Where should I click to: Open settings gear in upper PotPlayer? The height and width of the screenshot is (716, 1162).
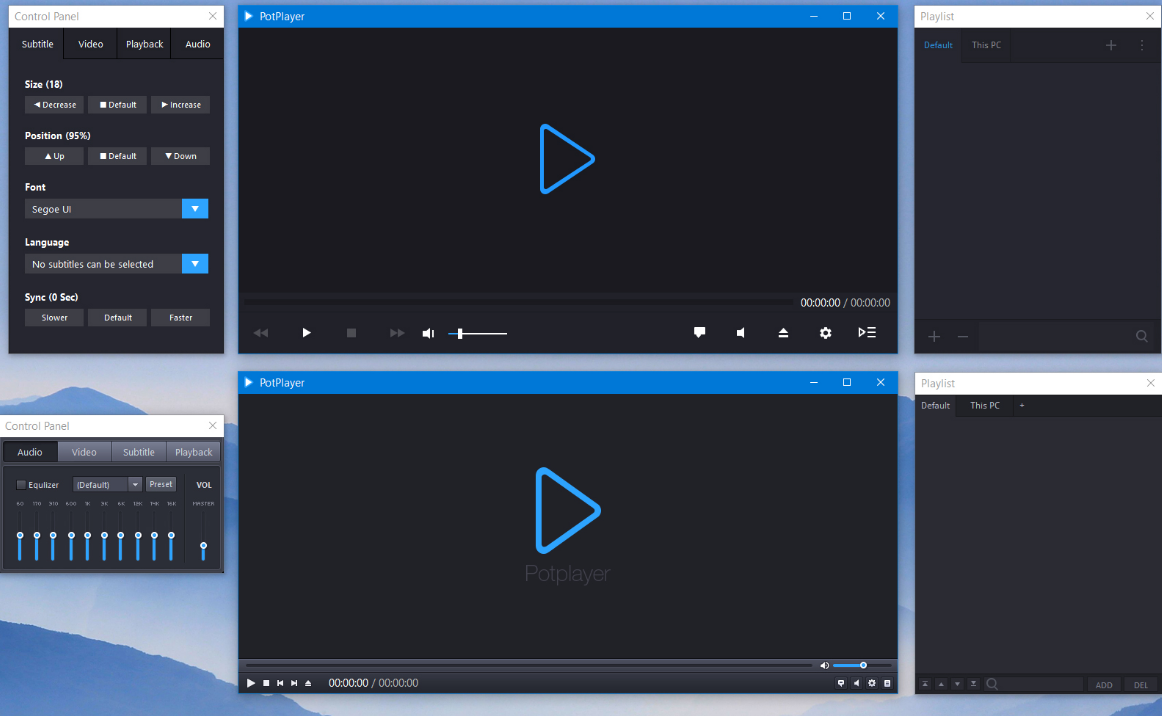[826, 333]
